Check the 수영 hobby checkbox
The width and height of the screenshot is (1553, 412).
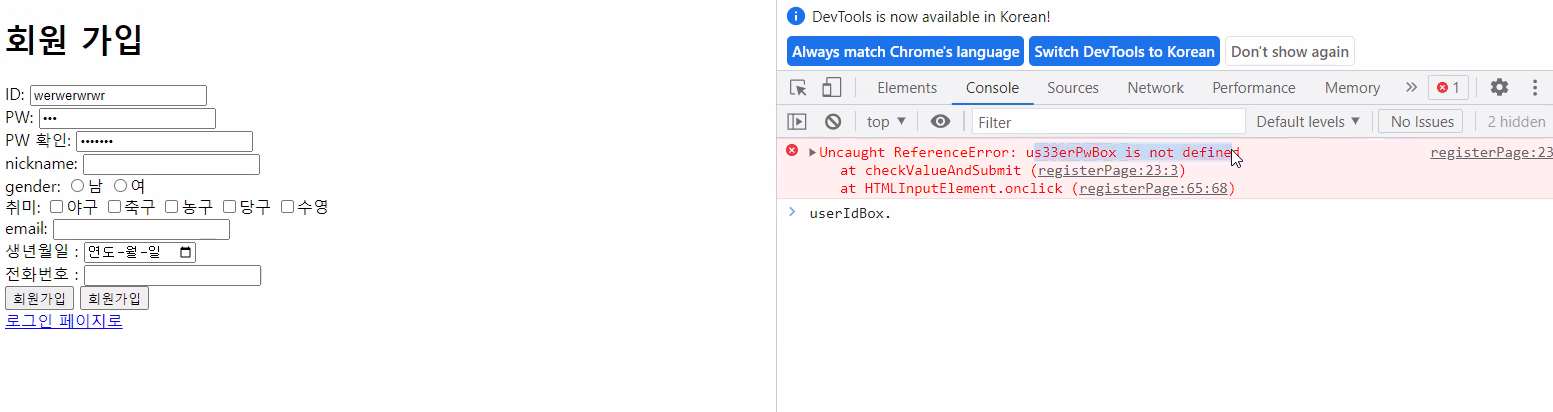288,207
